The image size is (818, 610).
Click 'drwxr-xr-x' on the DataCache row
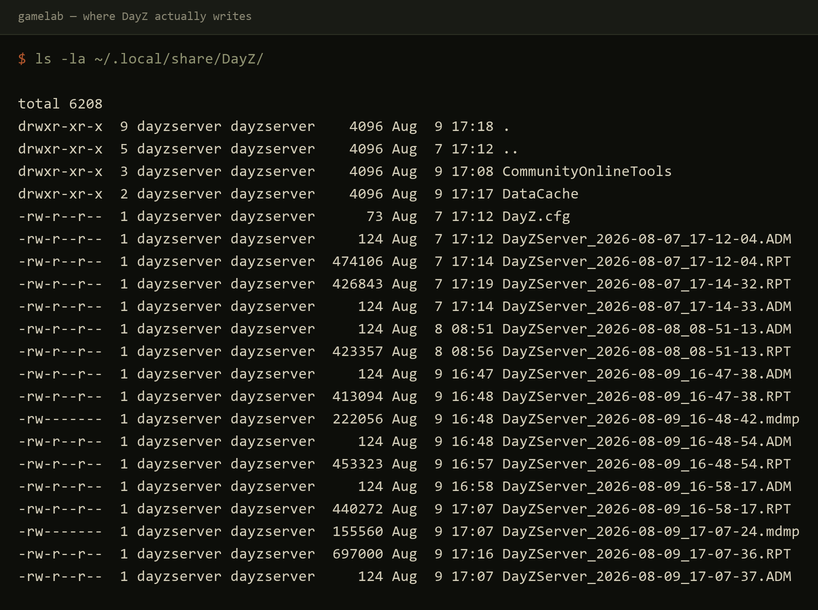click(60, 194)
